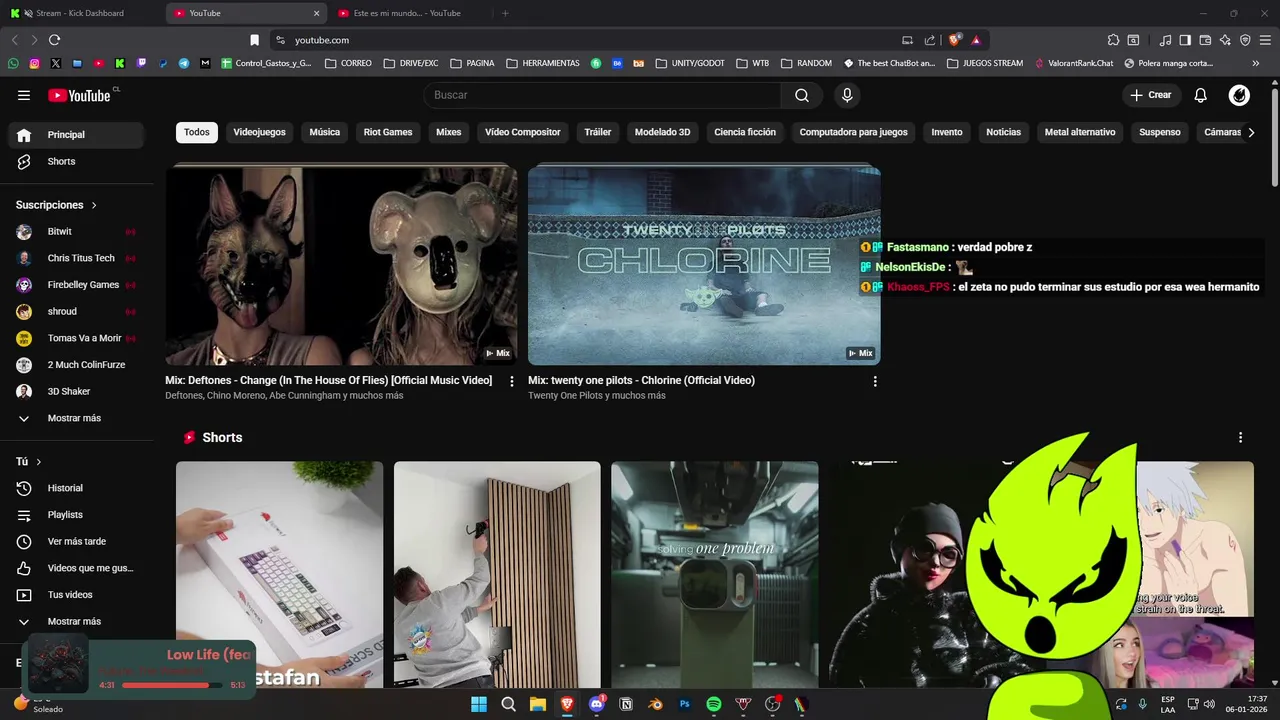Select the Ciencia ficción filter chip
The width and height of the screenshot is (1280, 720).
[745, 132]
